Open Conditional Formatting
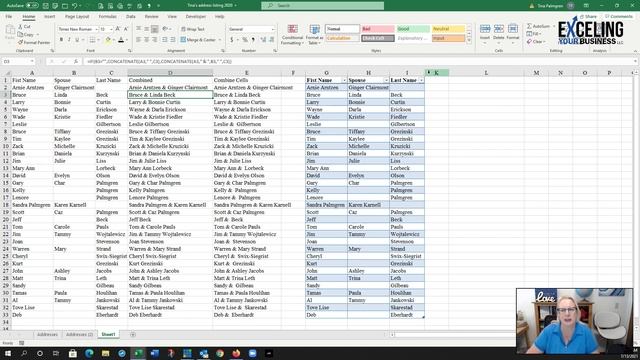Image resolution: width=640 pixels, height=360 pixels. [292, 34]
